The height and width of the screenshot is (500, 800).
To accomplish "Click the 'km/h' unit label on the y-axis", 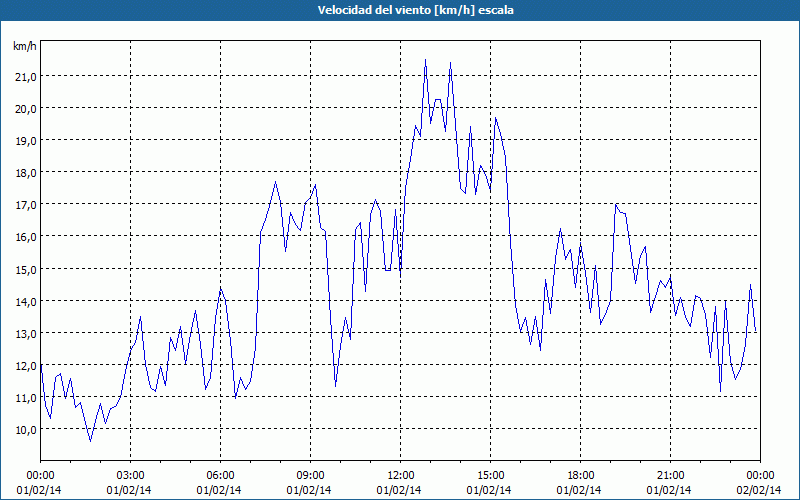I will [x=25, y=46].
